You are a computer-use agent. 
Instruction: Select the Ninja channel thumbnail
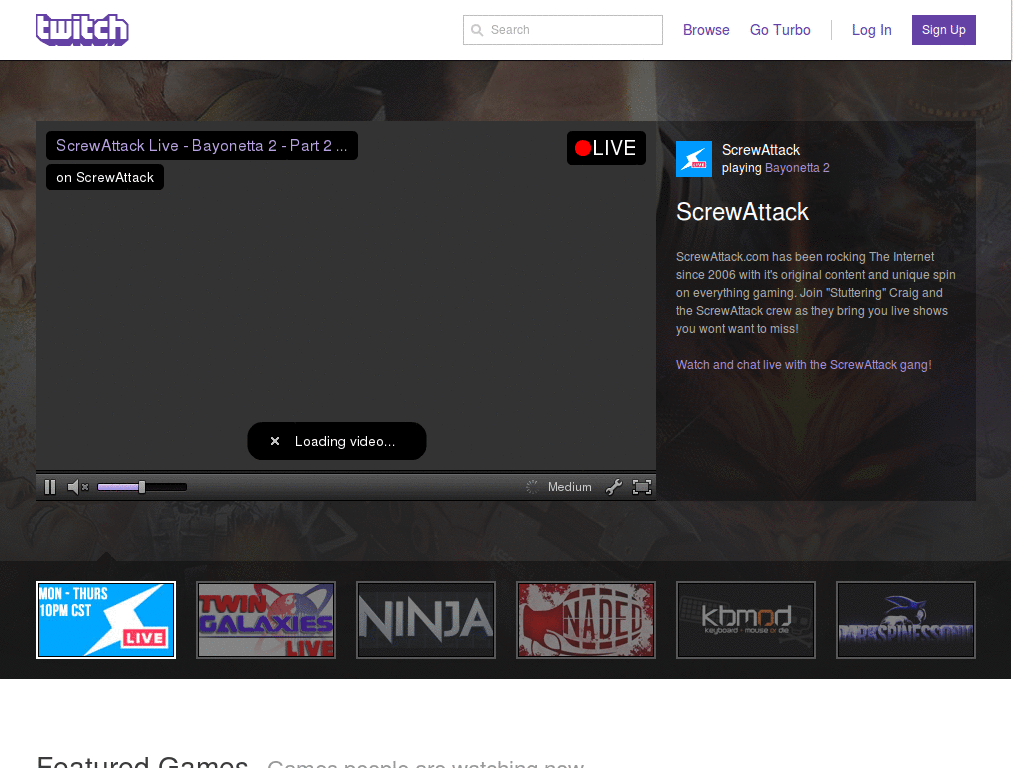(426, 620)
